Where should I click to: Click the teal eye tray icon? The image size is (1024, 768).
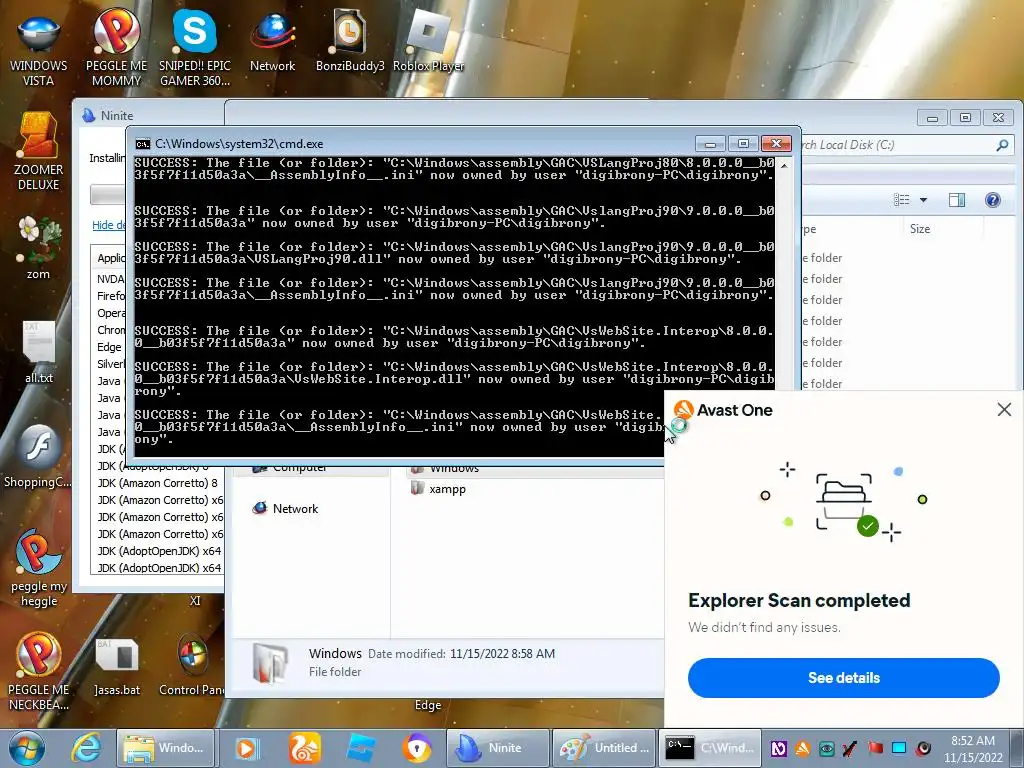pos(827,748)
